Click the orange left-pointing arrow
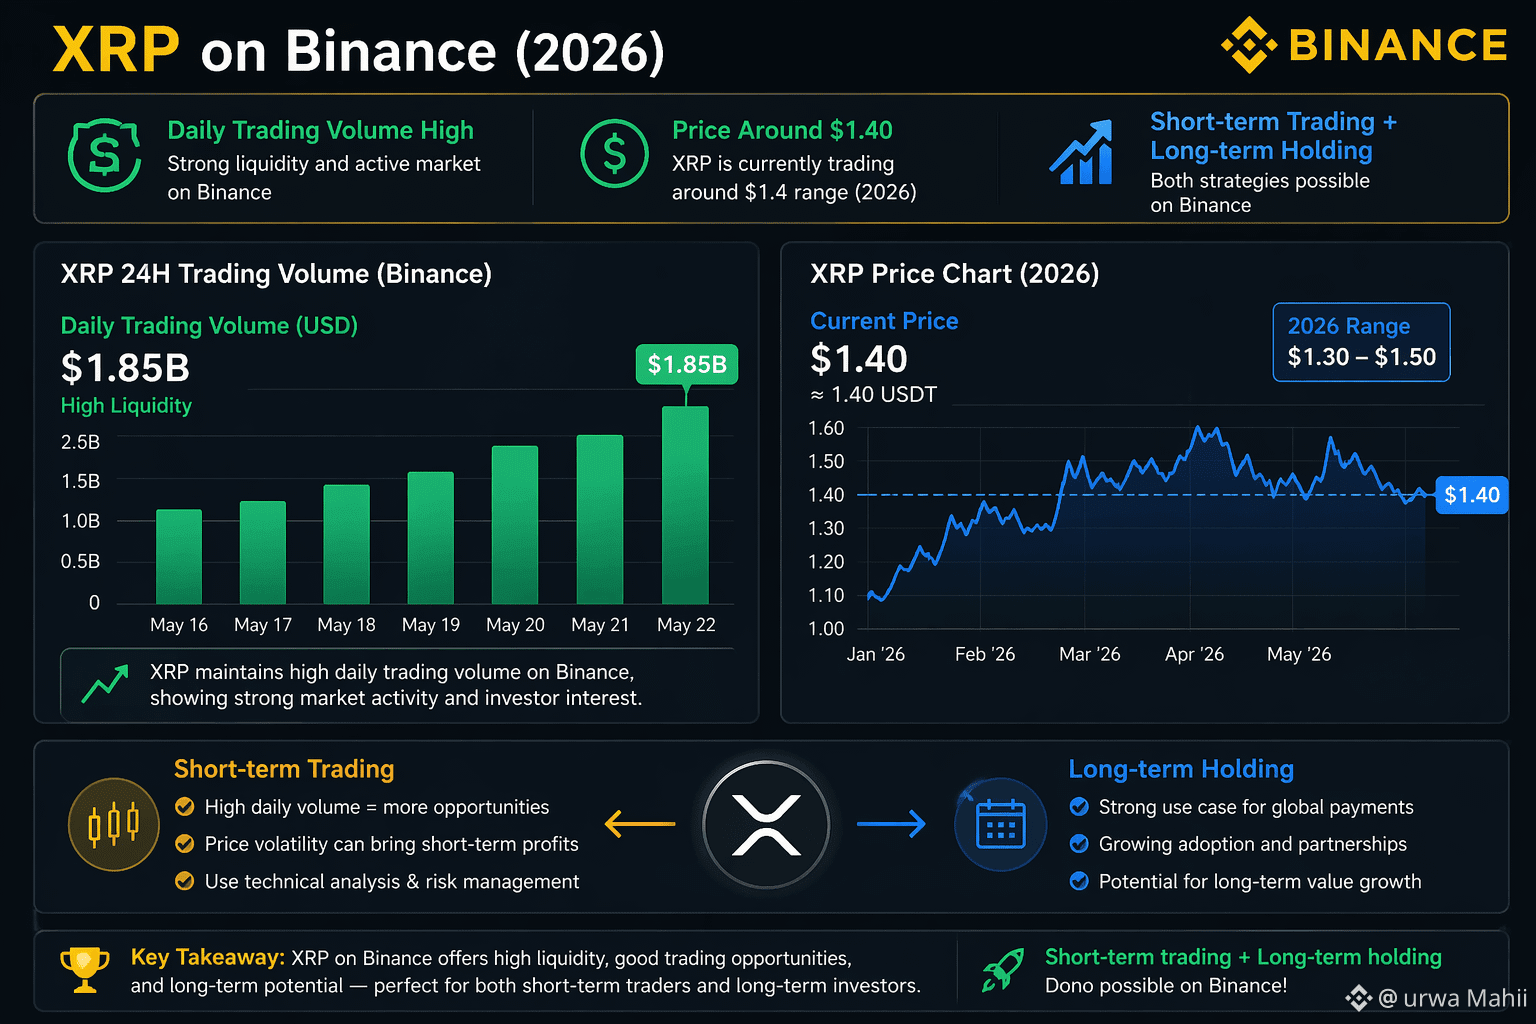1536x1024 pixels. coord(640,824)
